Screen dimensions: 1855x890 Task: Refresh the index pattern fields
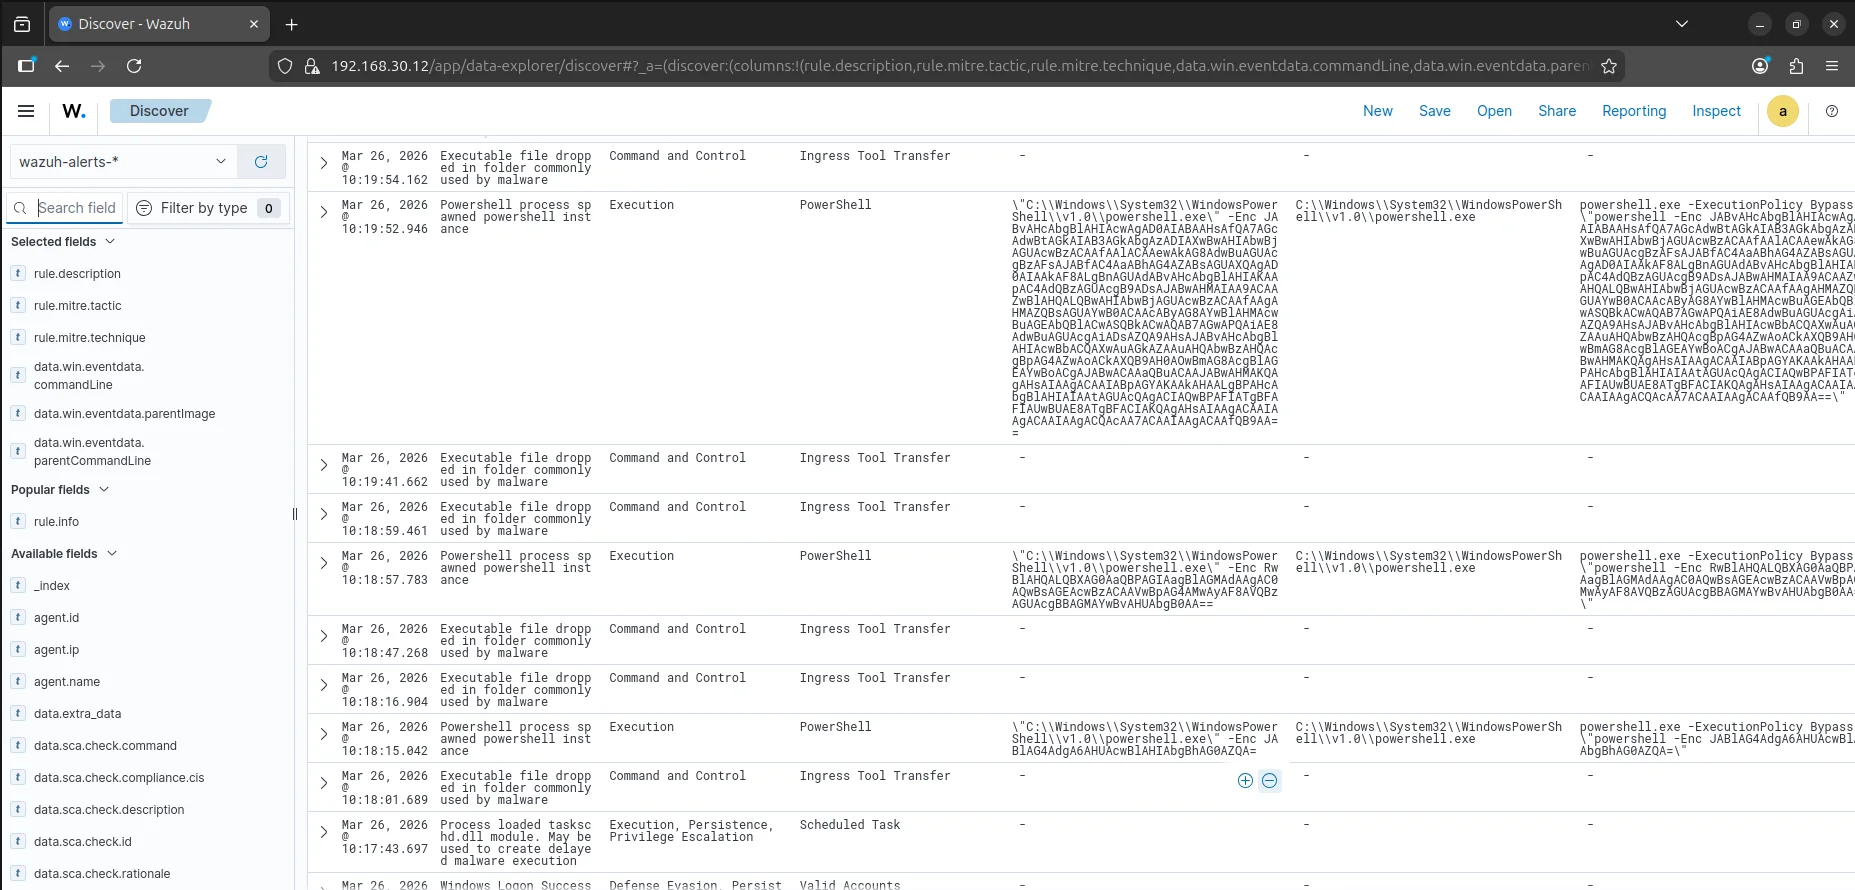(261, 162)
